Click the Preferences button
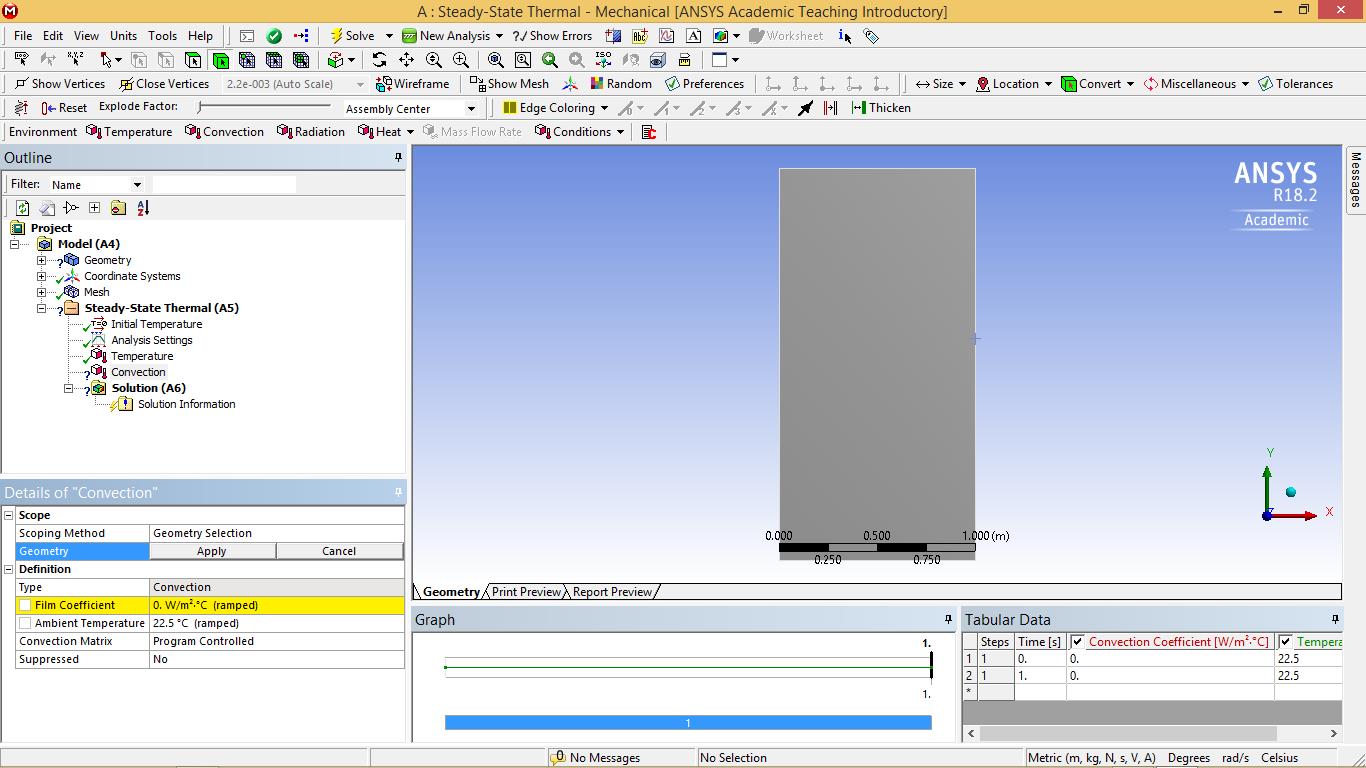 click(704, 84)
